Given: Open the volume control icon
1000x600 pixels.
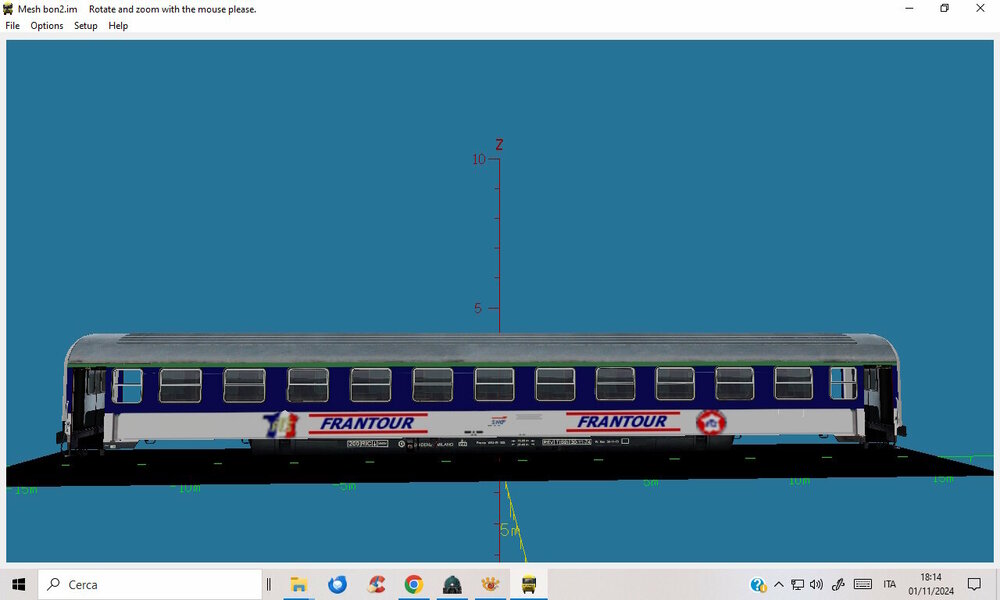Looking at the screenshot, I should coord(816,584).
